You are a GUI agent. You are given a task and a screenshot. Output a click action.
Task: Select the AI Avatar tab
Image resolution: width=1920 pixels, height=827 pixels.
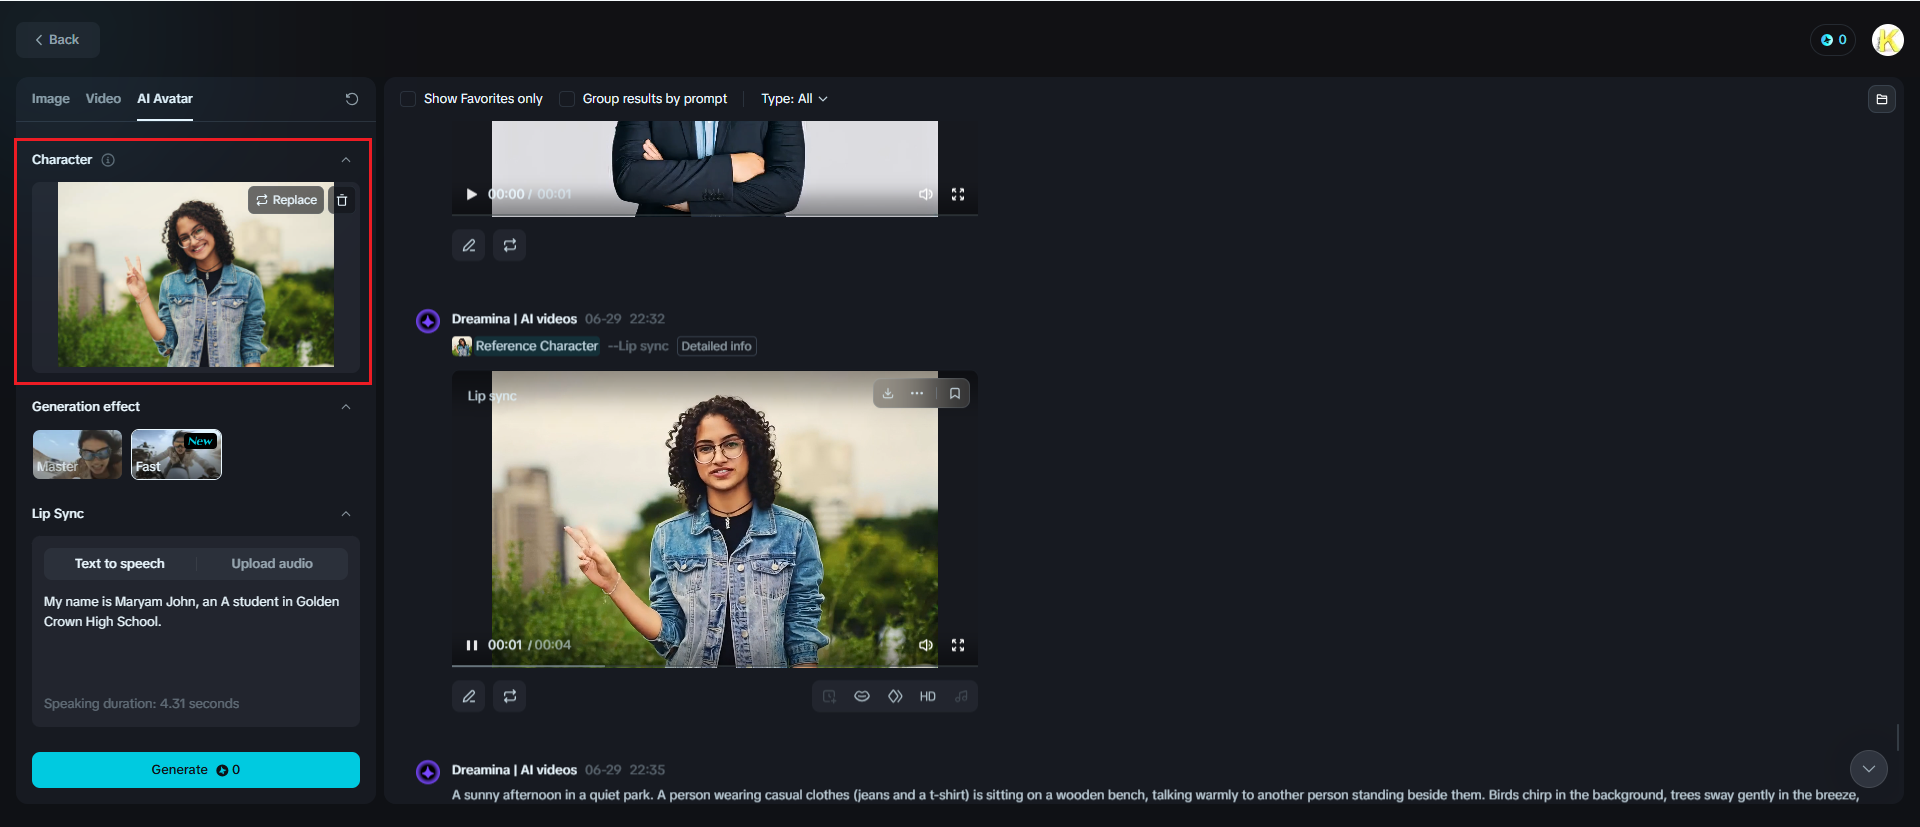pyautogui.click(x=165, y=99)
